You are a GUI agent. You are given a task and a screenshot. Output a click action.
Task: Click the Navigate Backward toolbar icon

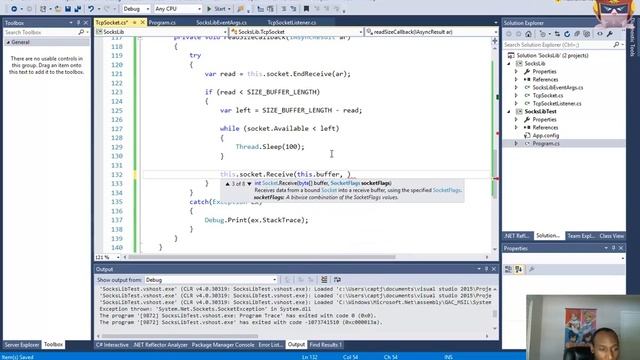pyautogui.click(x=13, y=9)
